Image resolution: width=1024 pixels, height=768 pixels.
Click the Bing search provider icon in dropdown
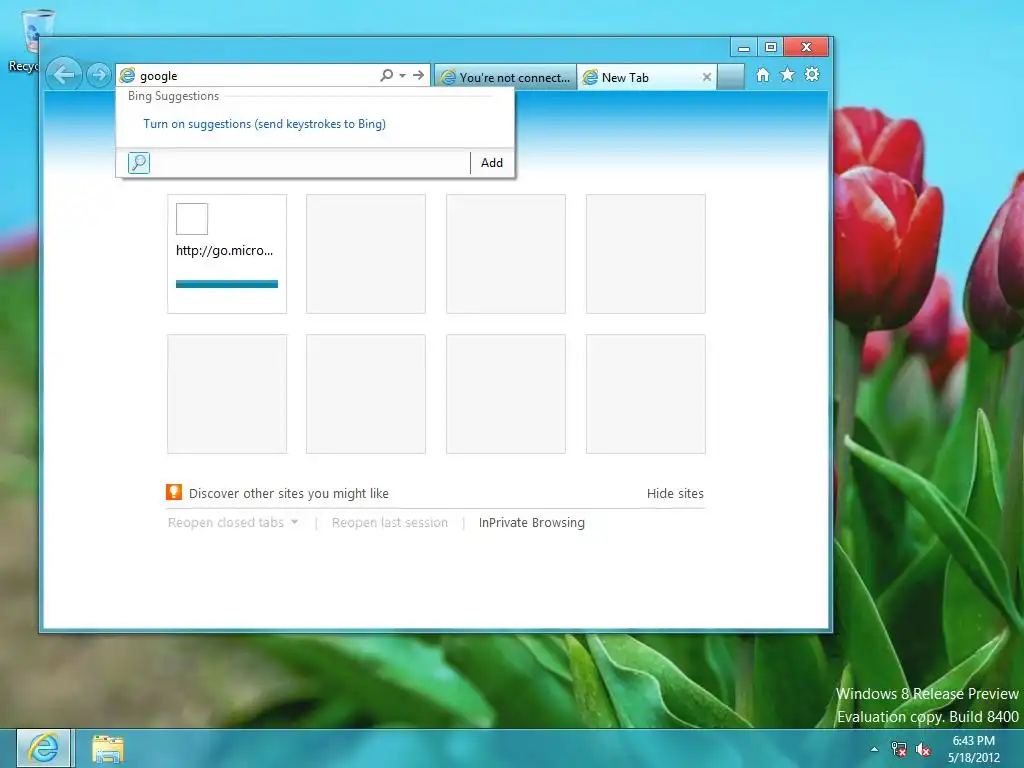(x=138, y=163)
